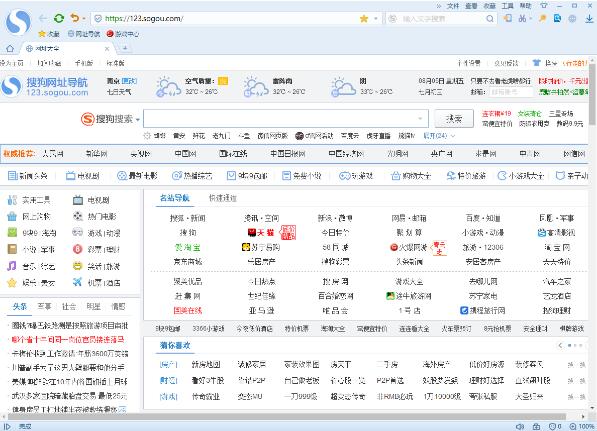597x431 pixels.
Task: Click the 100% zoom control in status bar
Action: 582,426
